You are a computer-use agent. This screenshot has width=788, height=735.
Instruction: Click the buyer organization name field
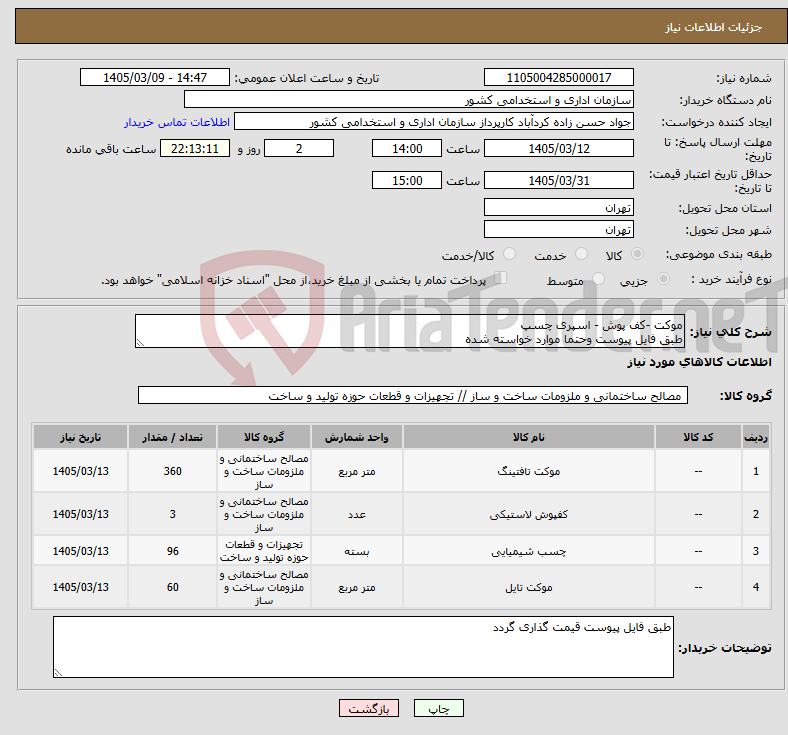(x=409, y=99)
